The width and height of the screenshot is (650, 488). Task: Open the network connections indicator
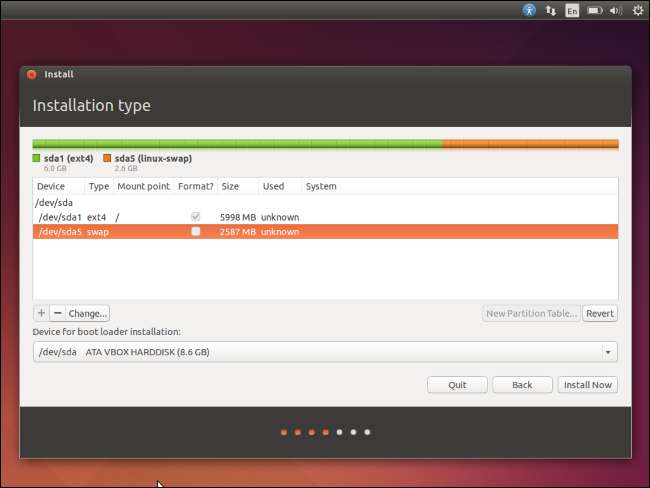[x=551, y=10]
